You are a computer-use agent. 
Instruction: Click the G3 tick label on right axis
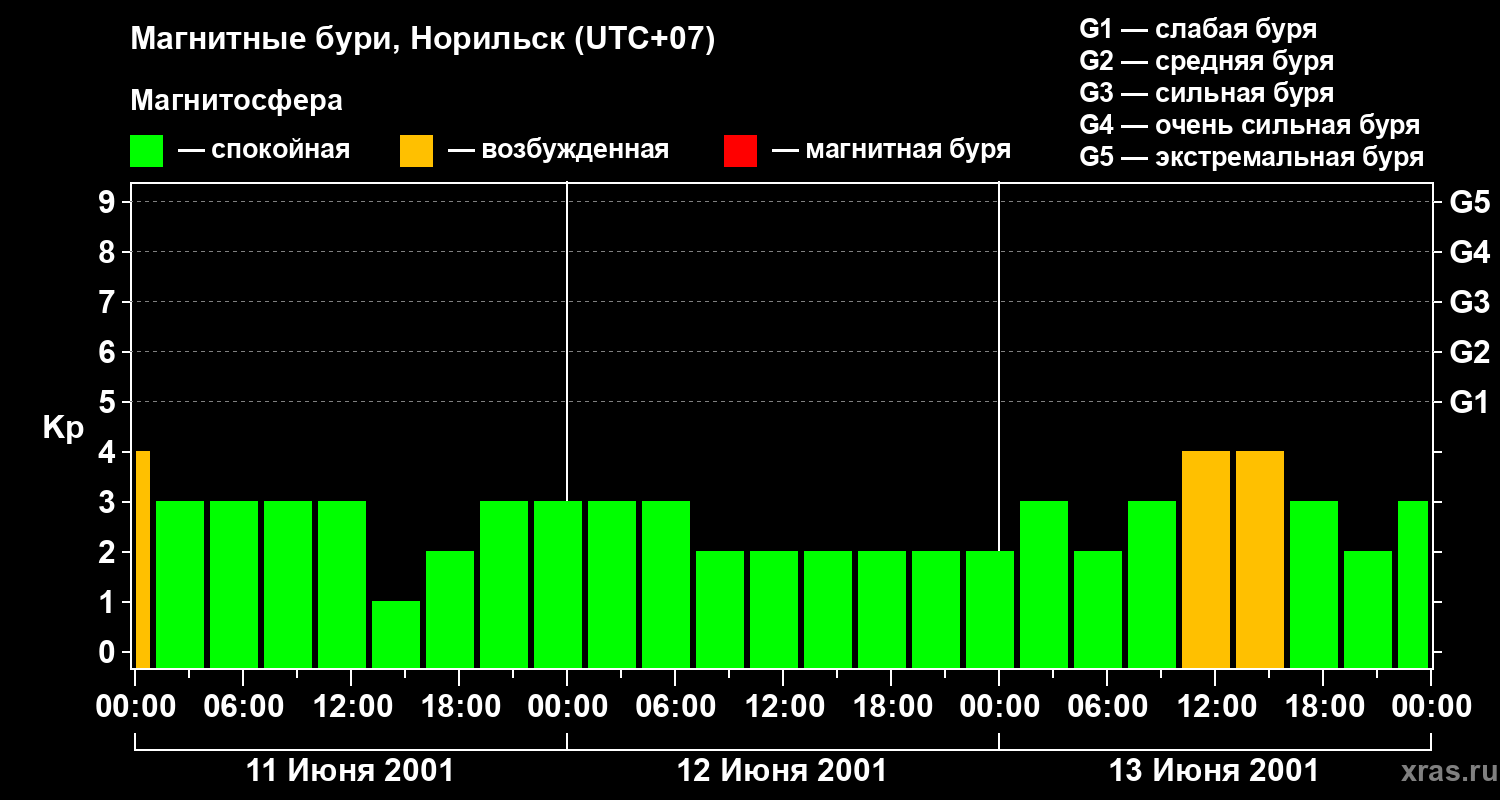(x=1469, y=302)
